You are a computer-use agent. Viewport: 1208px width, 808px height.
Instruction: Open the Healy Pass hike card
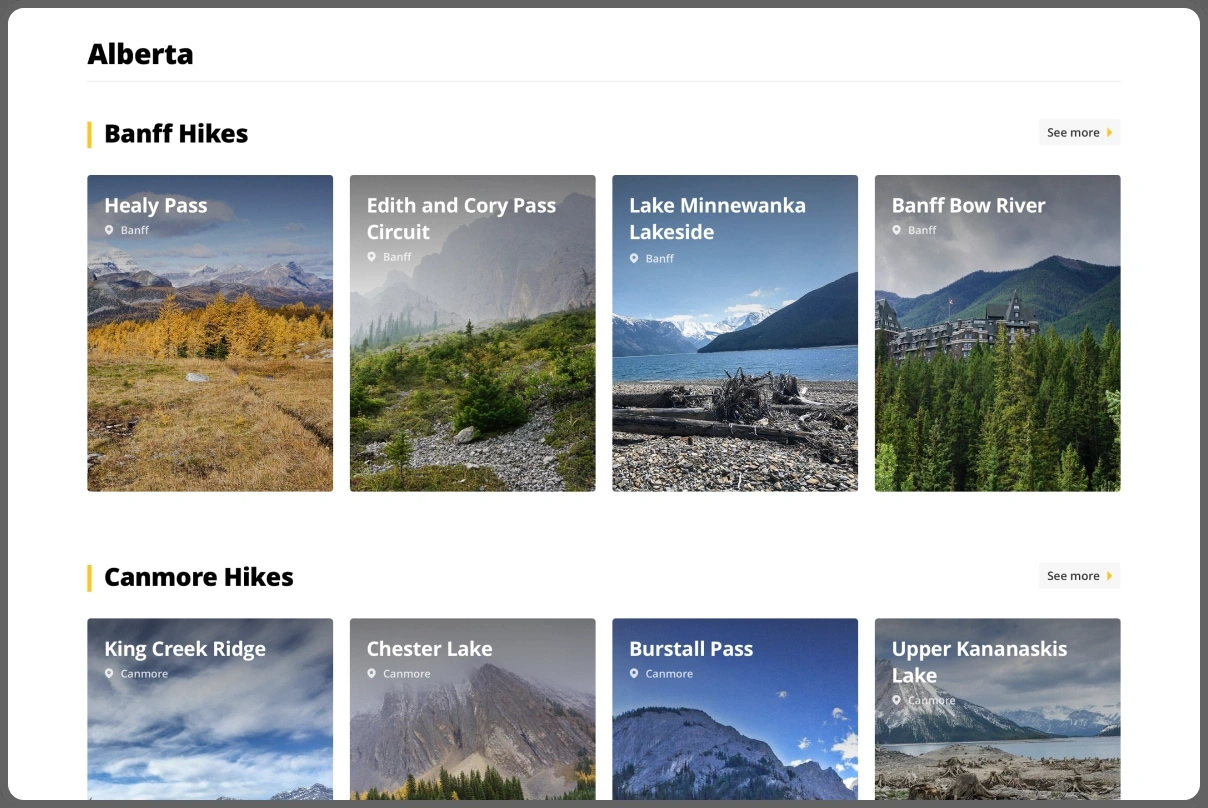210,333
